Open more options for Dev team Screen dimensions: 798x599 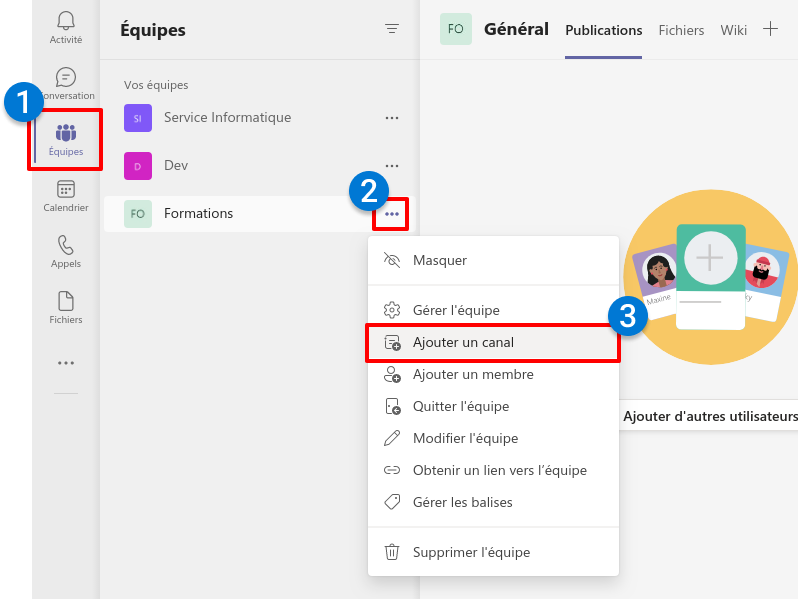point(392,166)
